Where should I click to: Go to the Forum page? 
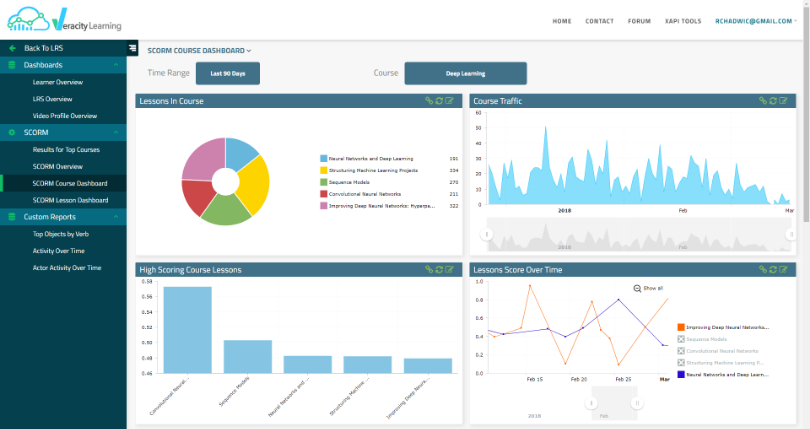(x=639, y=21)
